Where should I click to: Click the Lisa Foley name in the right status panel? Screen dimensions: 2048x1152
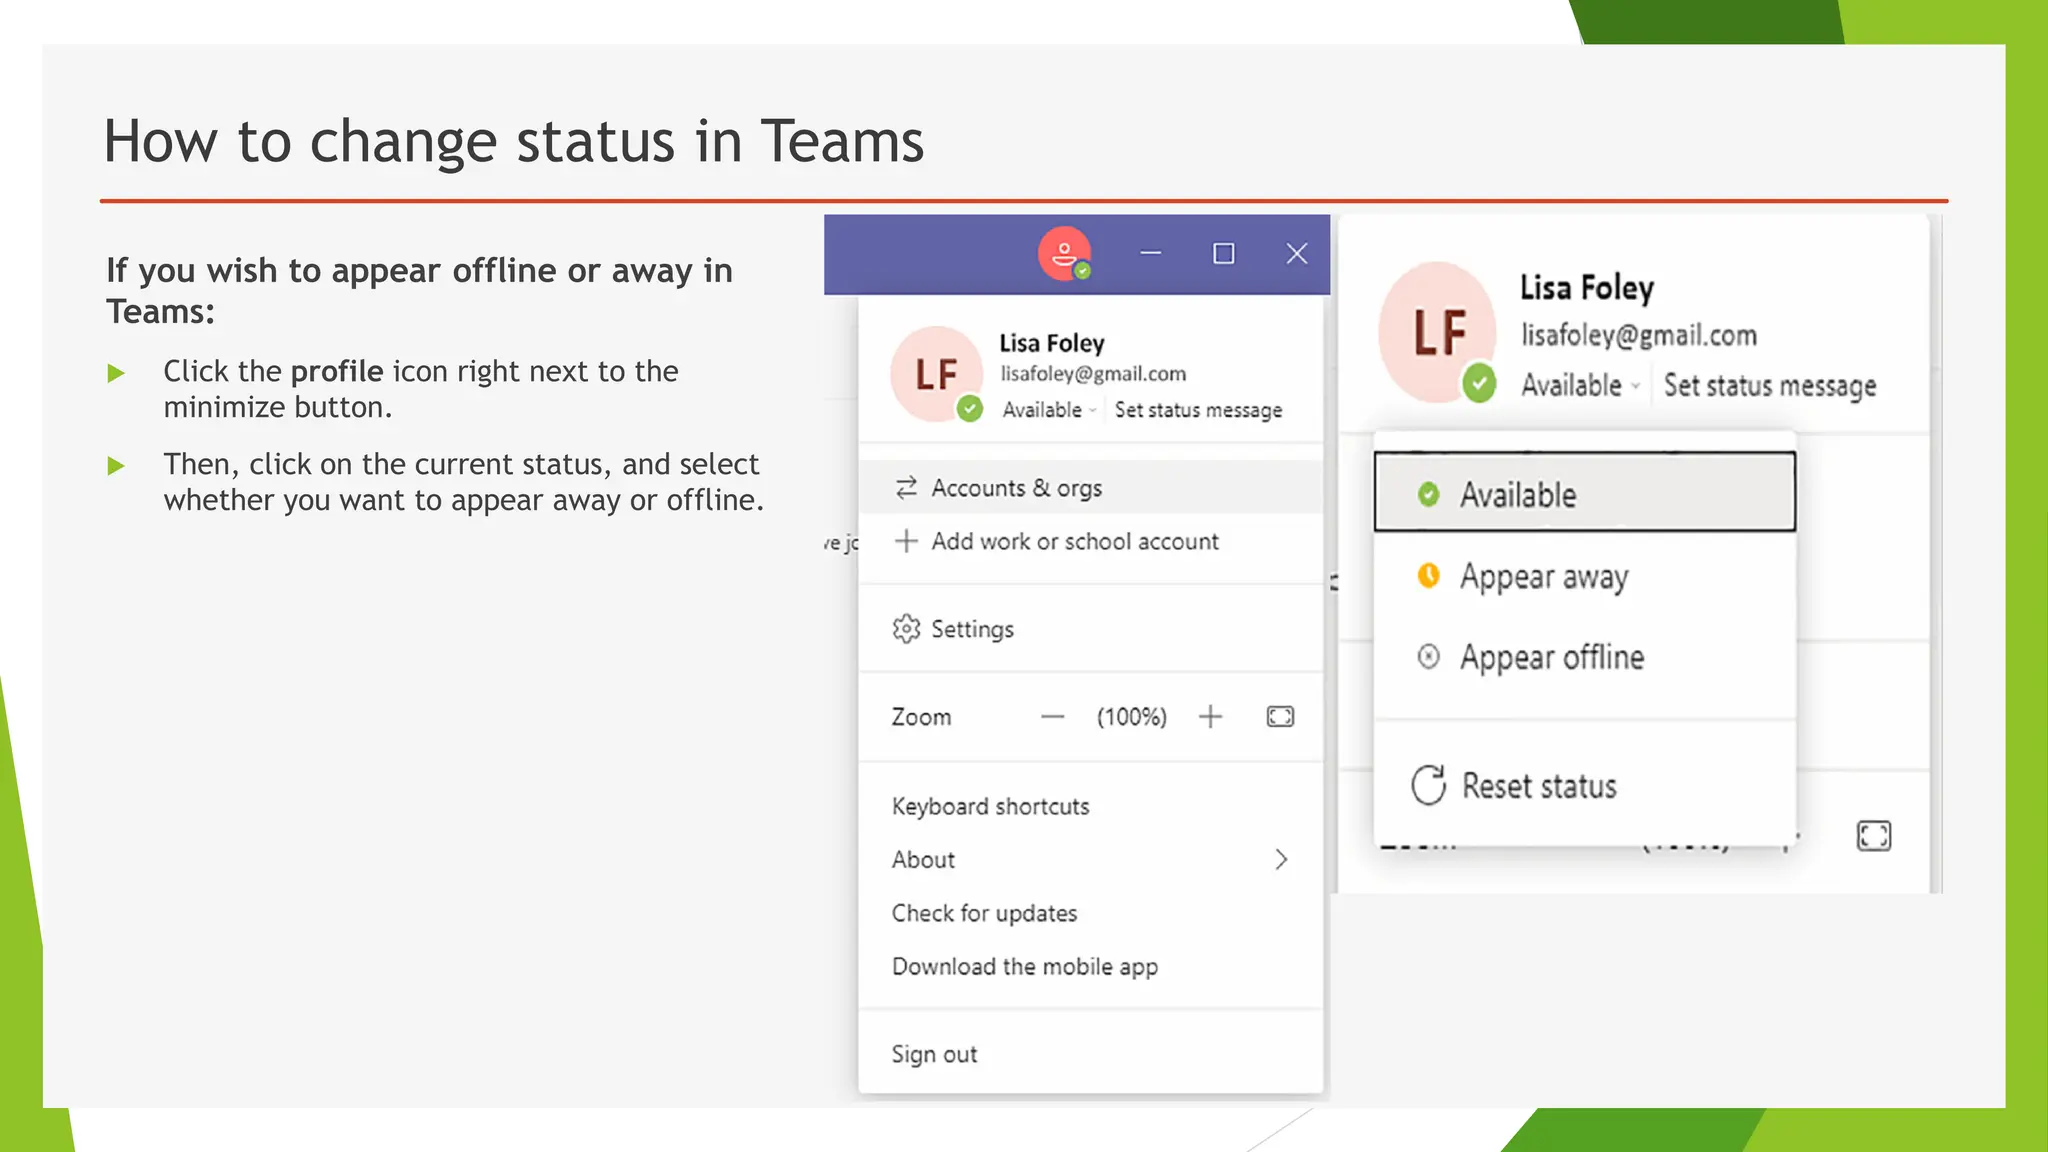click(x=1587, y=288)
